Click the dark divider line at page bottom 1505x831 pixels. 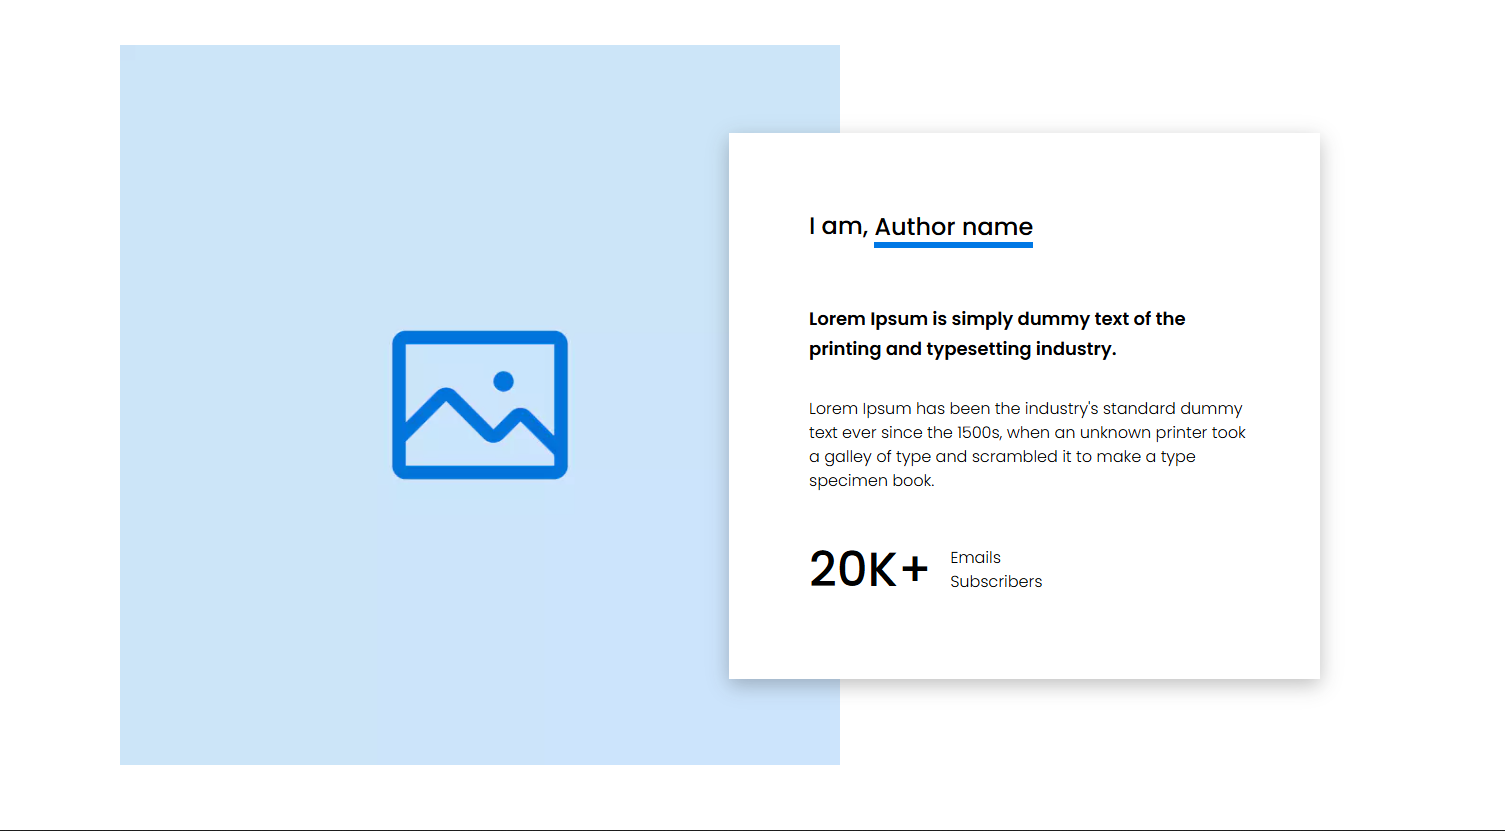tap(752, 829)
